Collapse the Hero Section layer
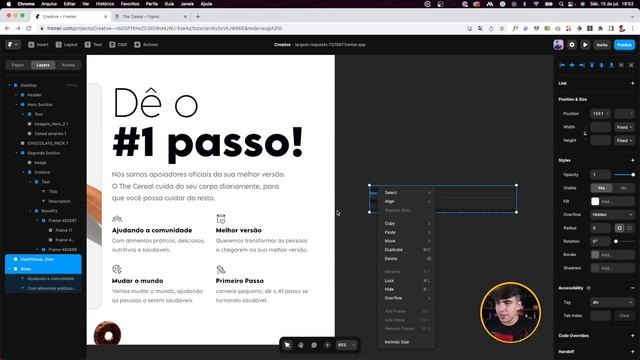 (16, 104)
